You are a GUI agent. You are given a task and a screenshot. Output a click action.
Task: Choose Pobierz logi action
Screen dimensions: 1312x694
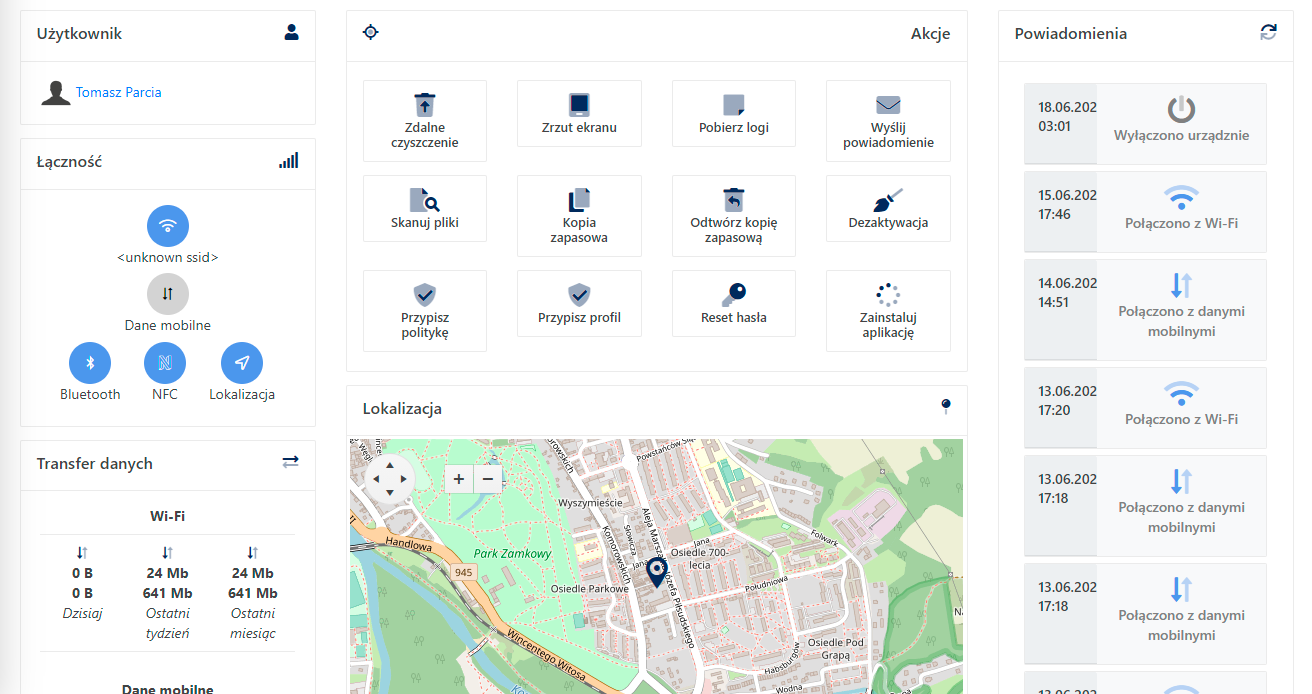[734, 113]
